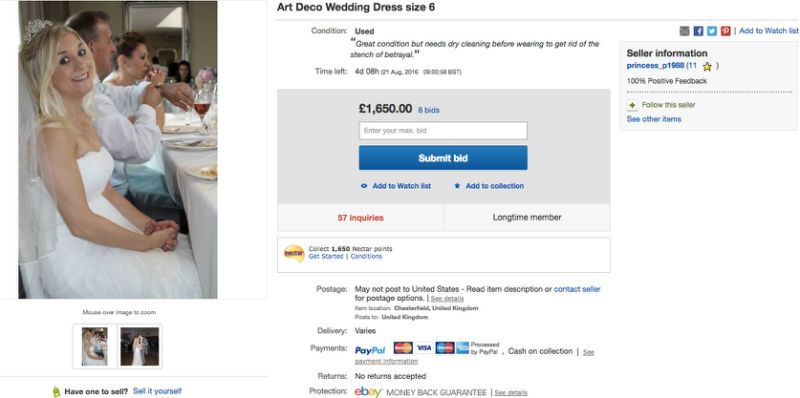Image resolution: width=800 pixels, height=398 pixels.
Task: Share listing on Pinterest icon
Action: pos(726,31)
